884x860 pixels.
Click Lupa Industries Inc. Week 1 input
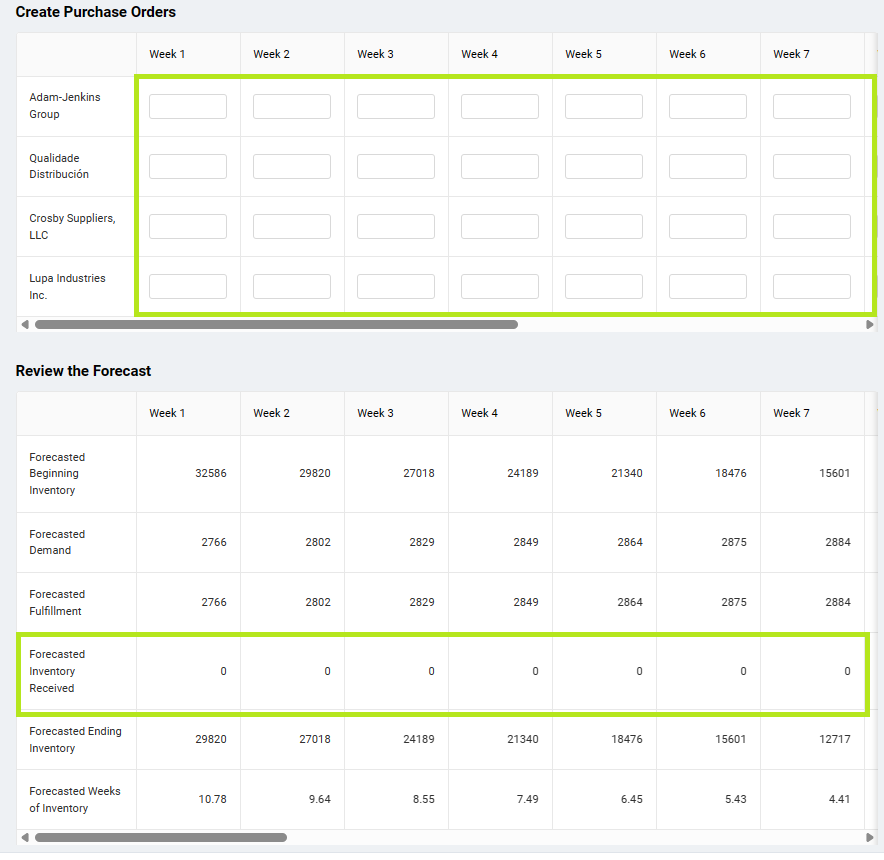[188, 287]
